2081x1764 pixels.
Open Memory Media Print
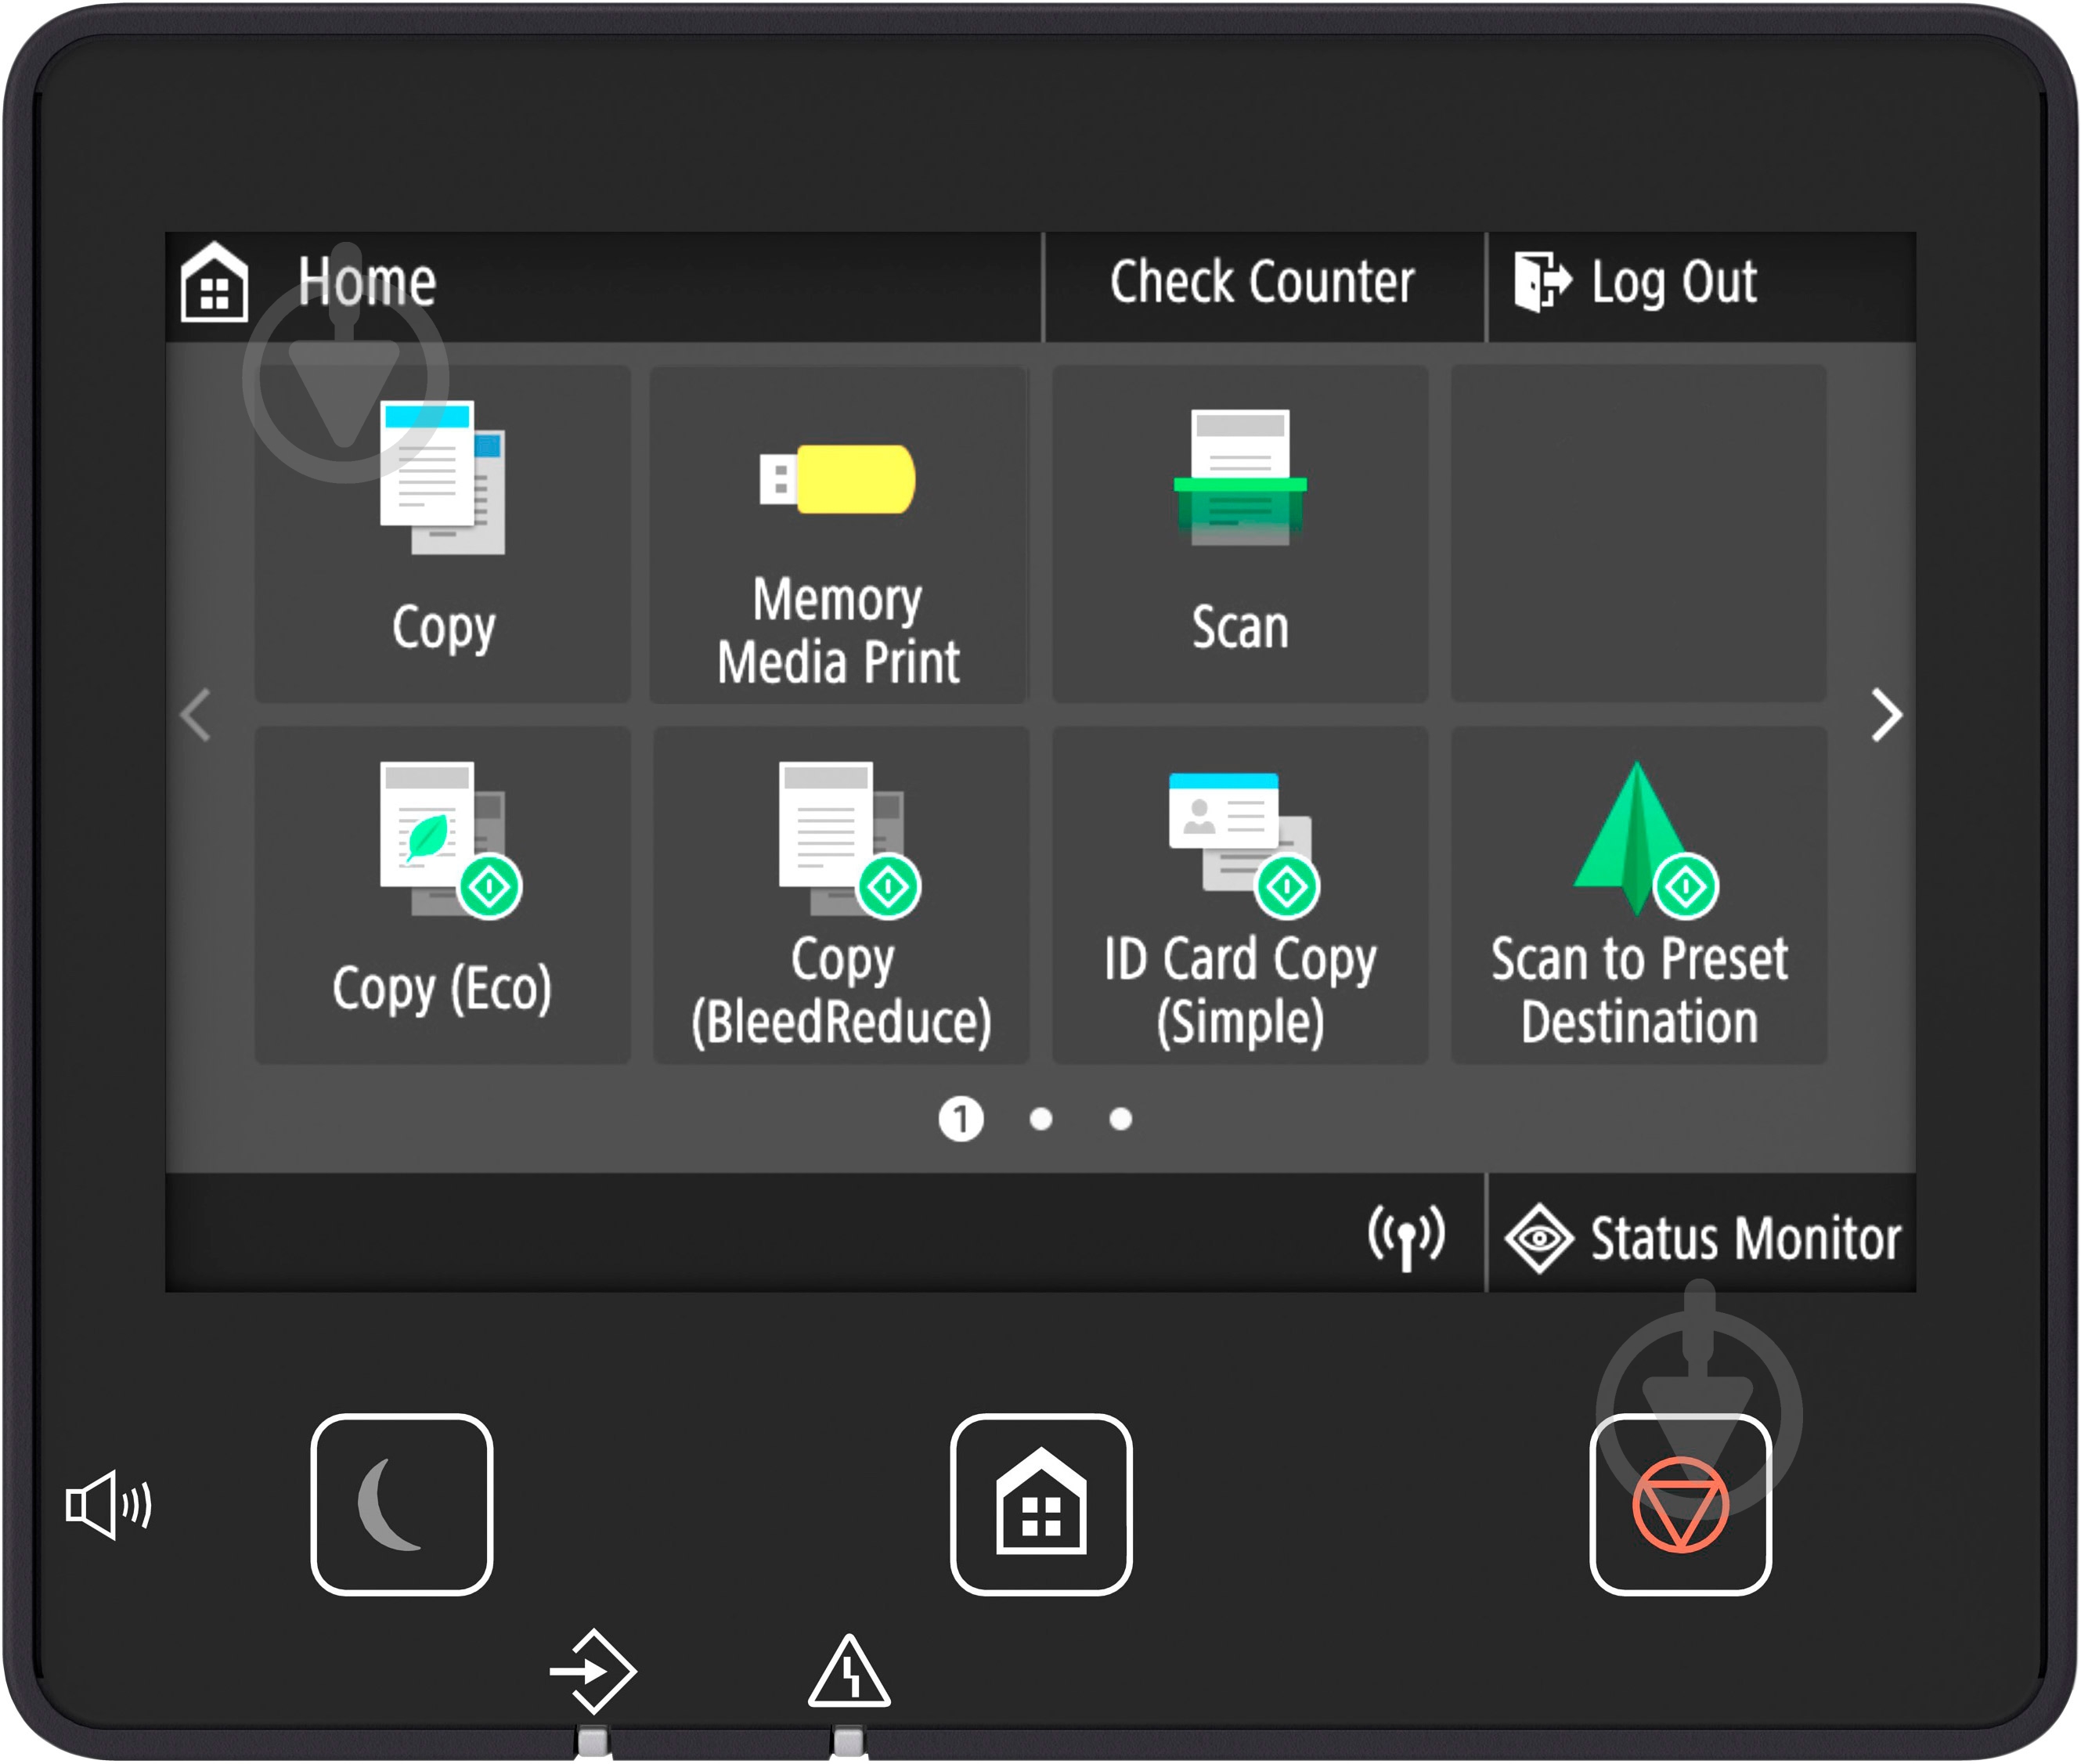pos(839,534)
